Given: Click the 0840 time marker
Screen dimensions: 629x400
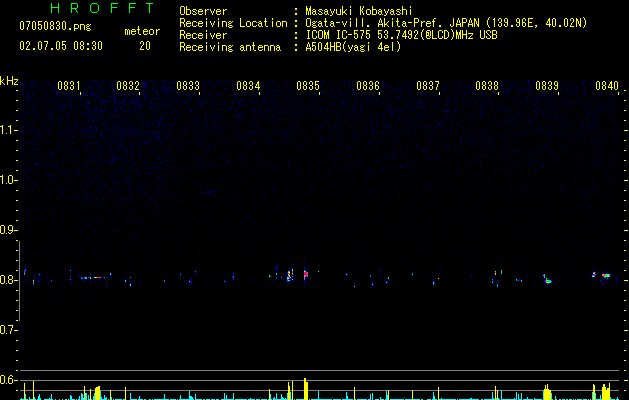Looking at the screenshot, I should click(607, 85).
